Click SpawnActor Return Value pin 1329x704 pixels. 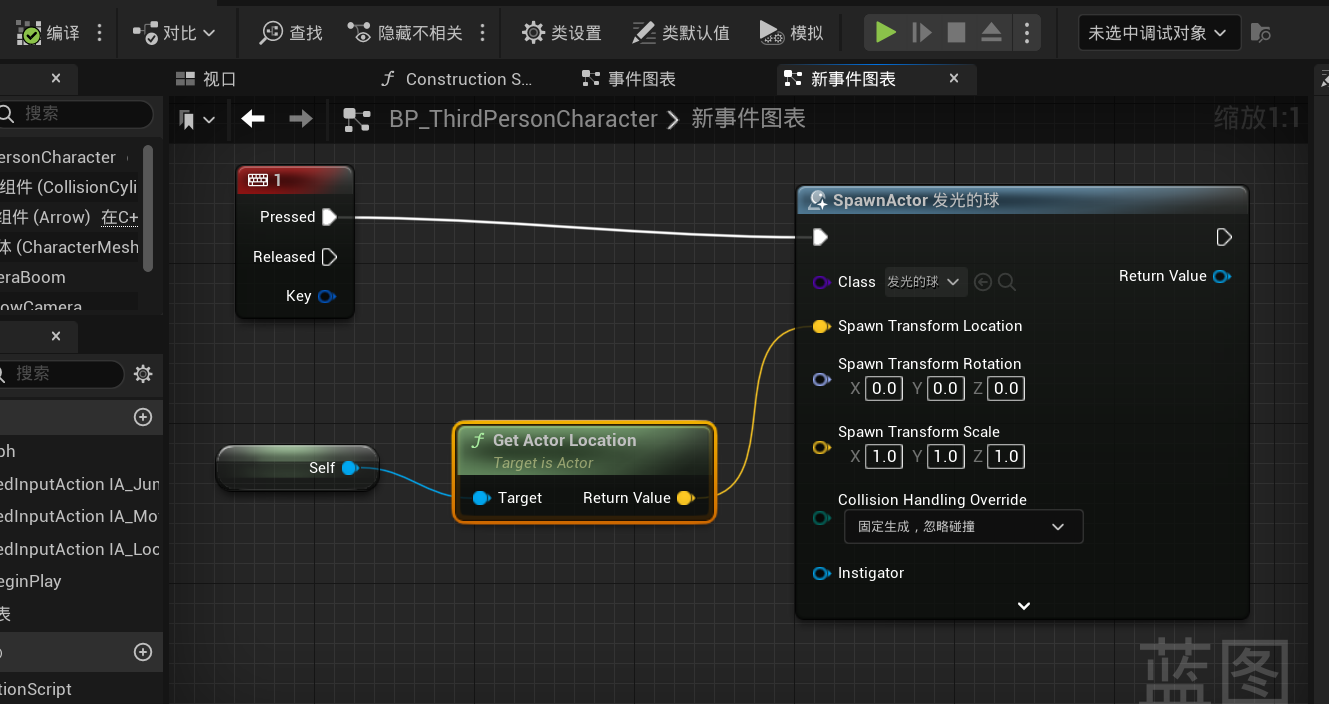(1221, 276)
